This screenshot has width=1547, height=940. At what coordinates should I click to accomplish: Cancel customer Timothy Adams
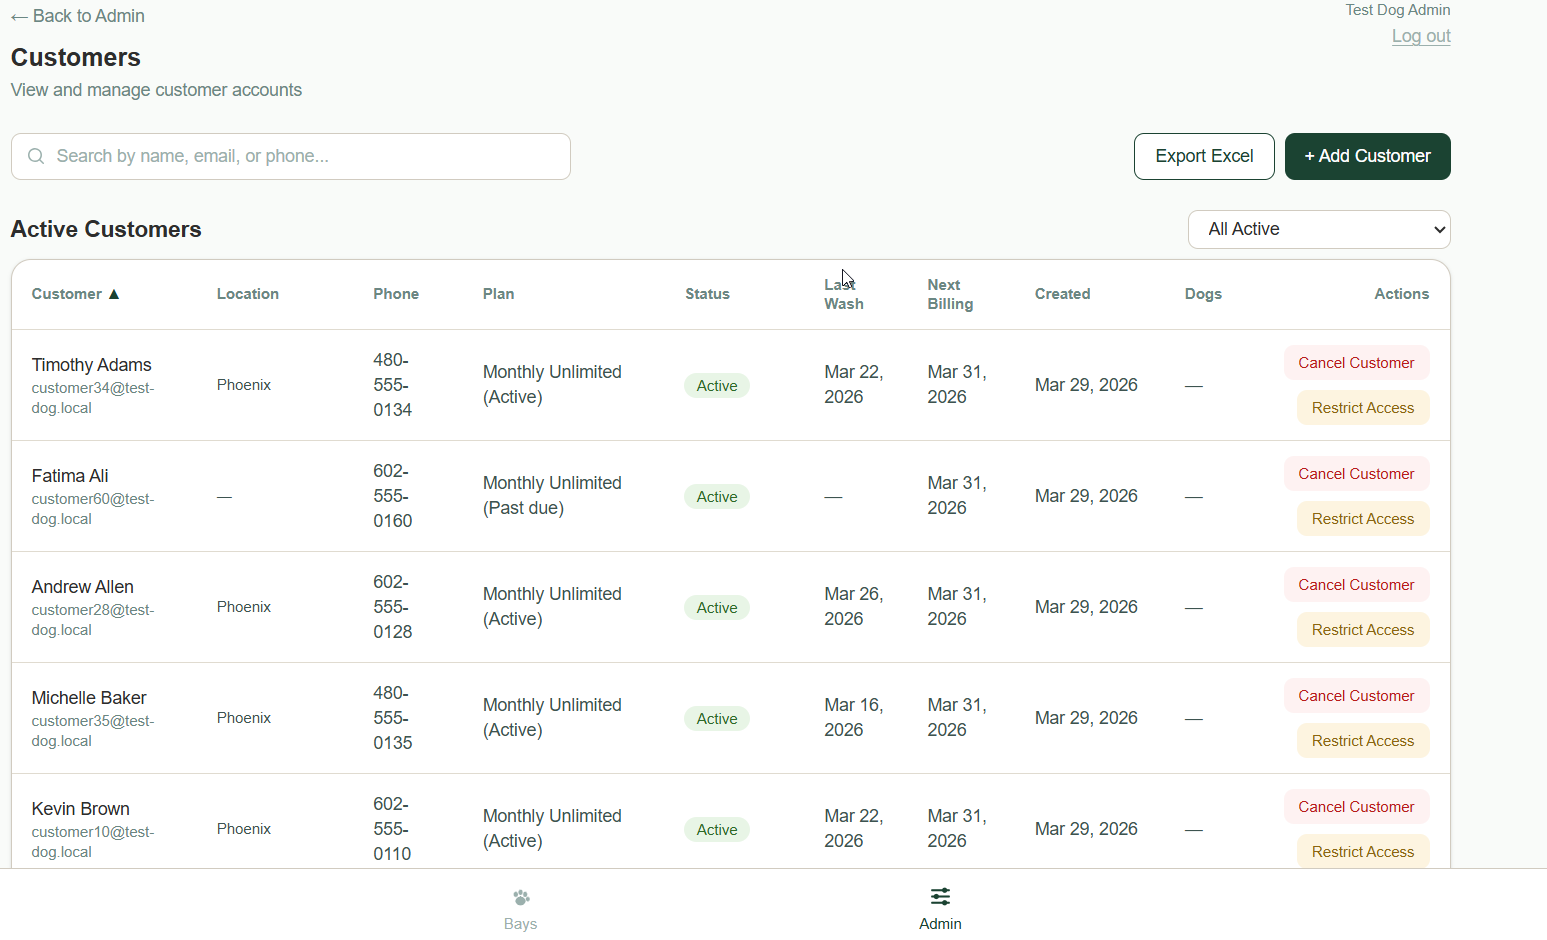click(x=1356, y=362)
